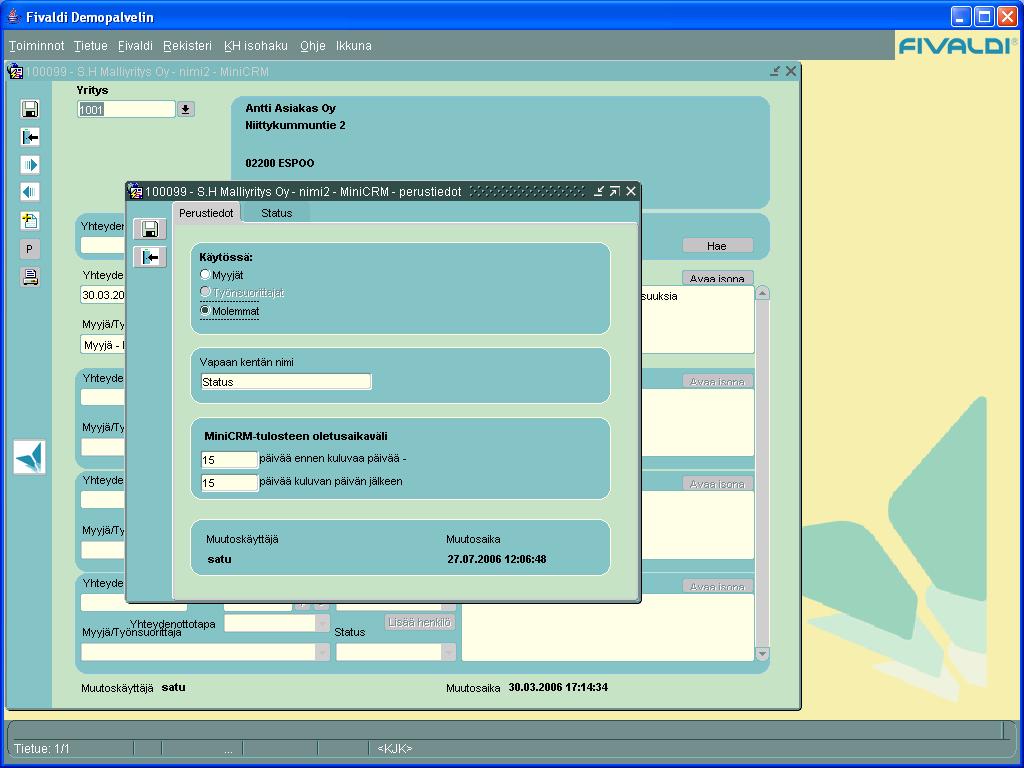Close the perustiedot dialog

click(631, 191)
